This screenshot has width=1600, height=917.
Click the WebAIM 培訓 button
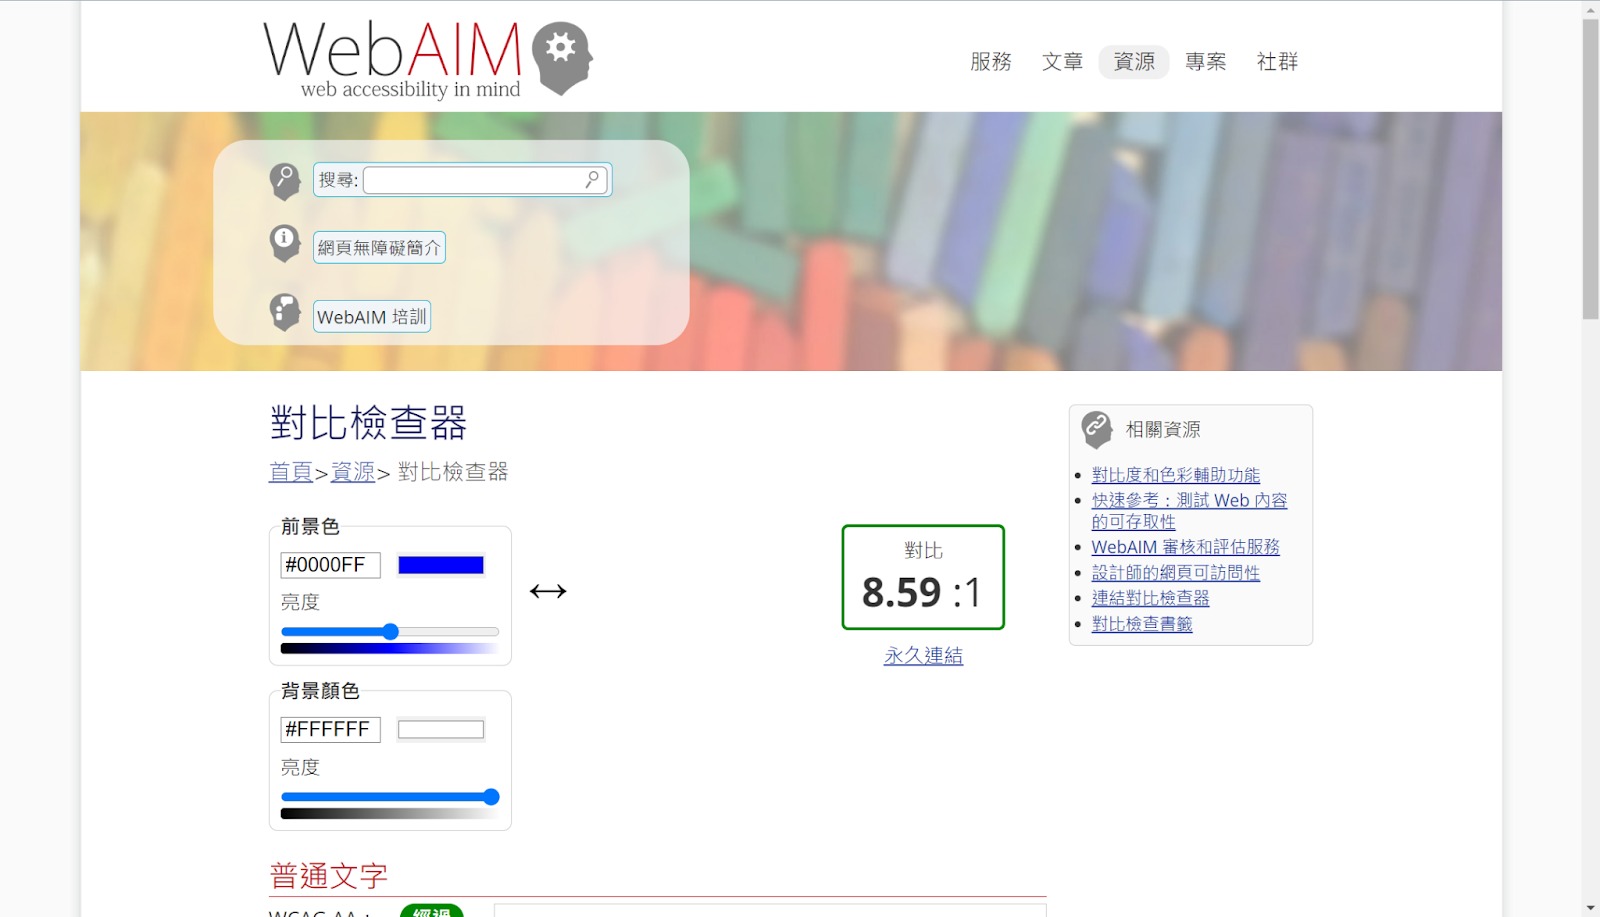click(x=371, y=316)
